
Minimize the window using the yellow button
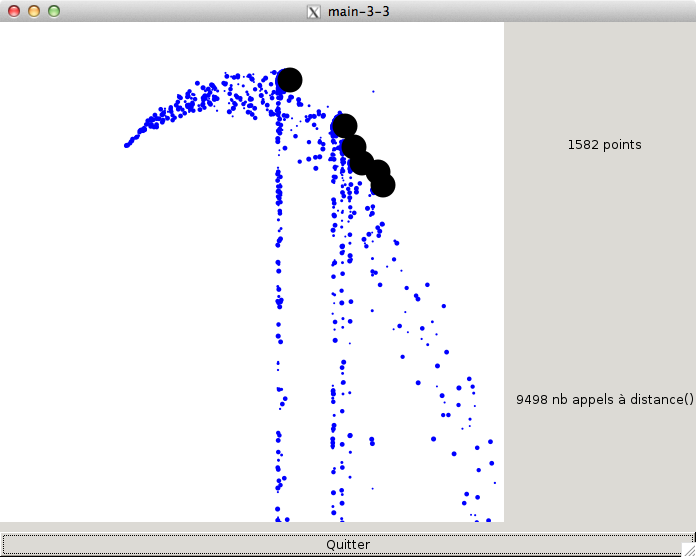click(x=33, y=11)
